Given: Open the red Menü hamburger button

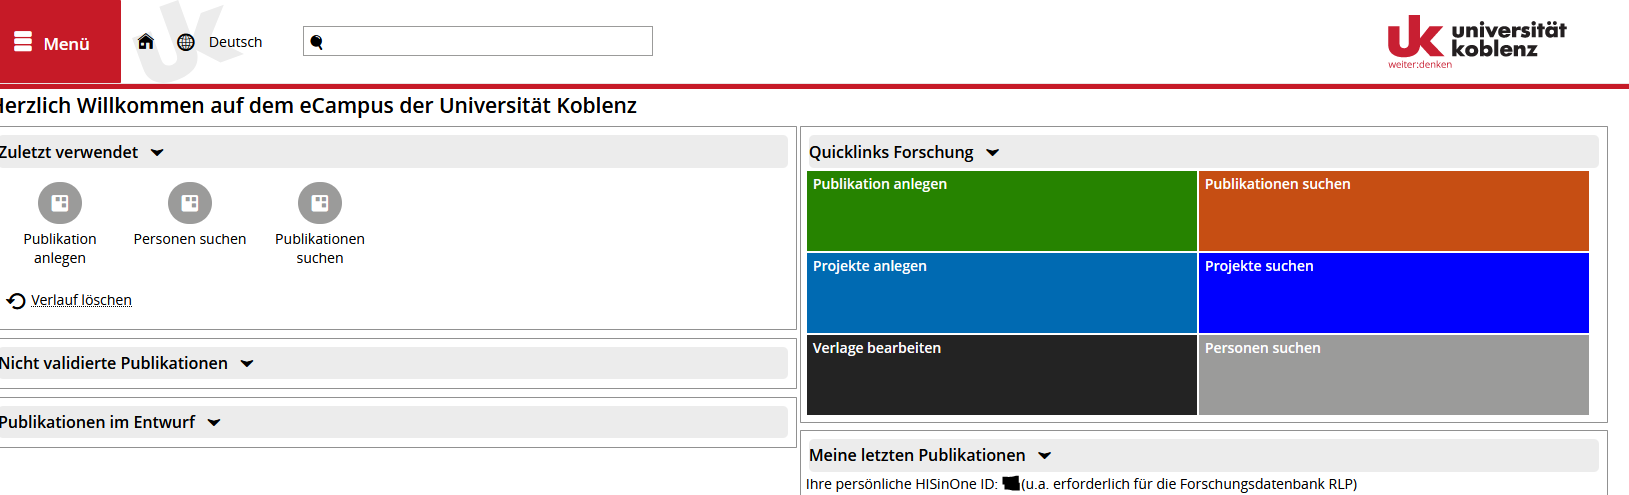Looking at the screenshot, I should pos(60,42).
